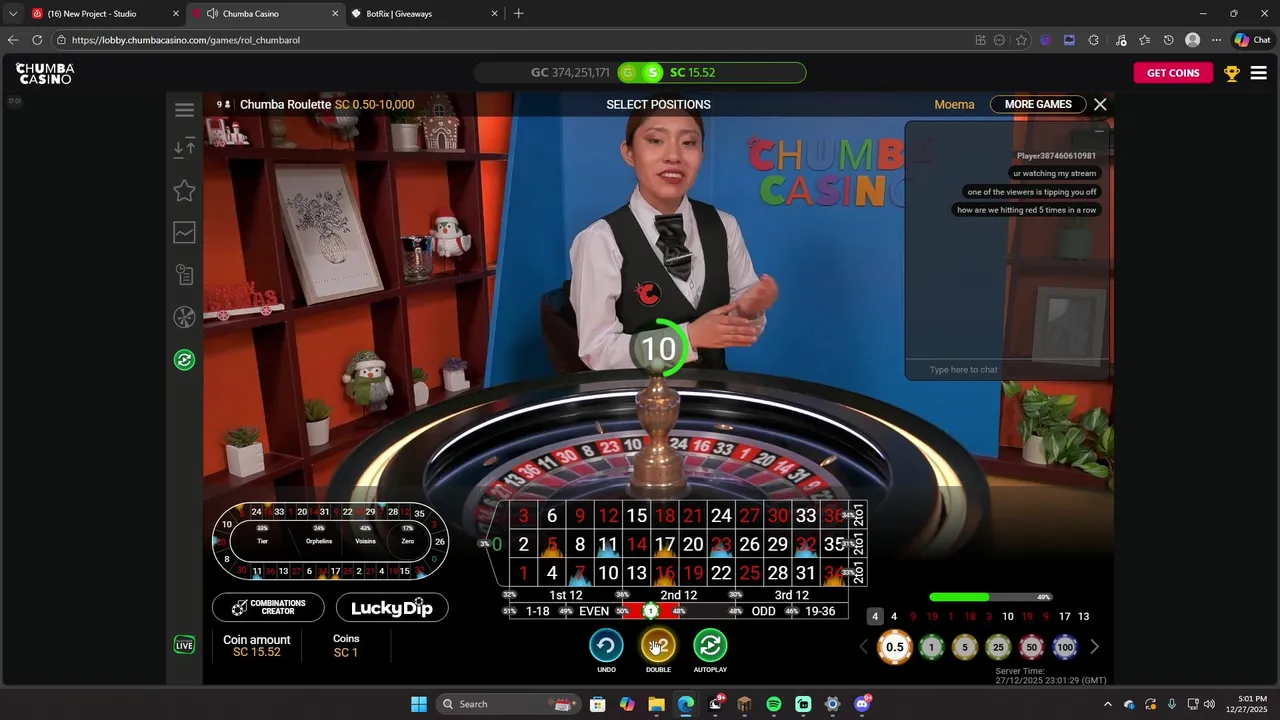Select the green 1 chip

(931, 647)
